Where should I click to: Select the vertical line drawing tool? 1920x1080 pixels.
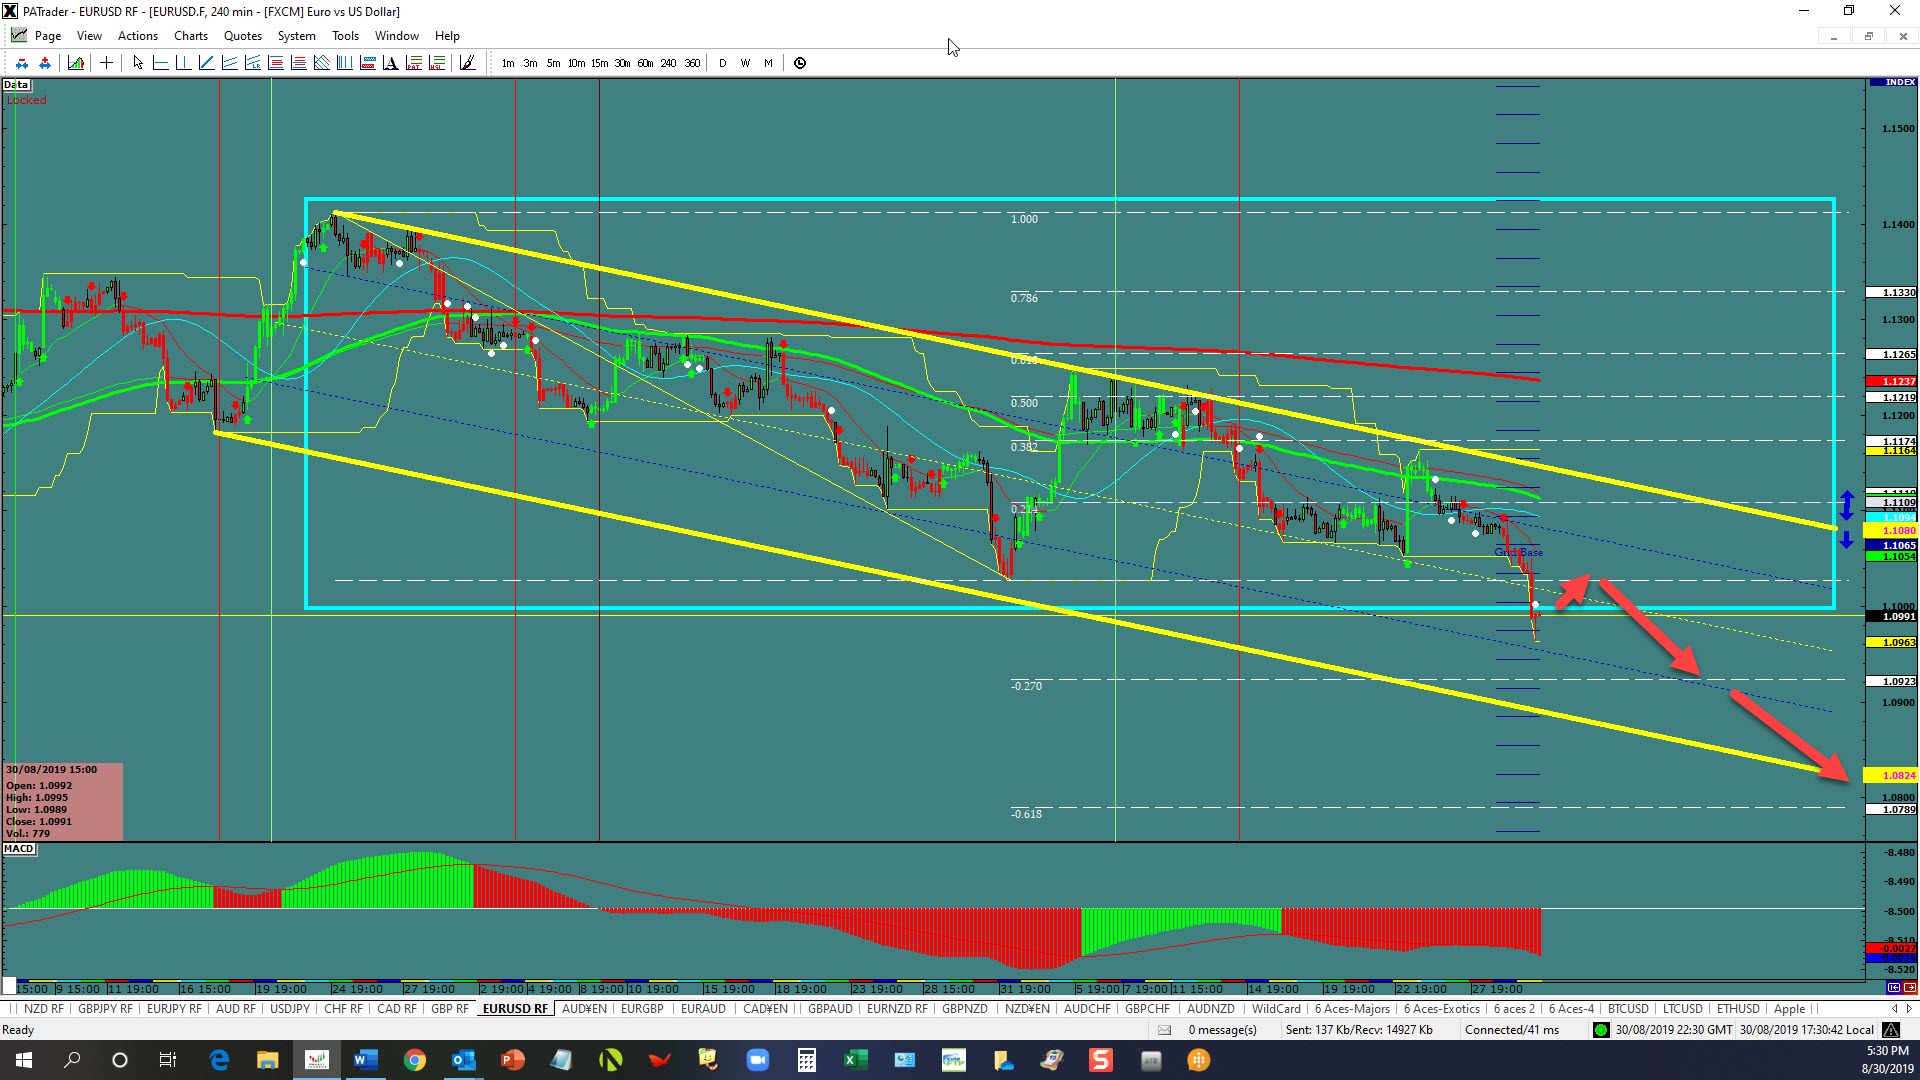(x=183, y=63)
